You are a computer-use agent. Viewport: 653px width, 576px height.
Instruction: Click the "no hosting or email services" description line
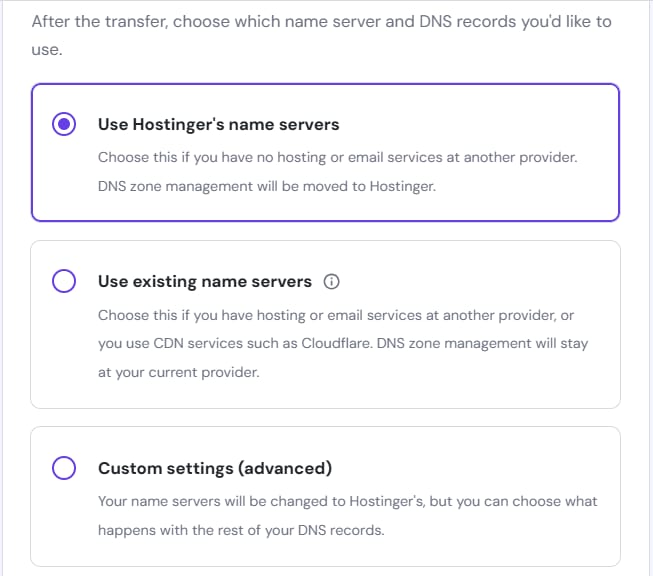point(338,157)
